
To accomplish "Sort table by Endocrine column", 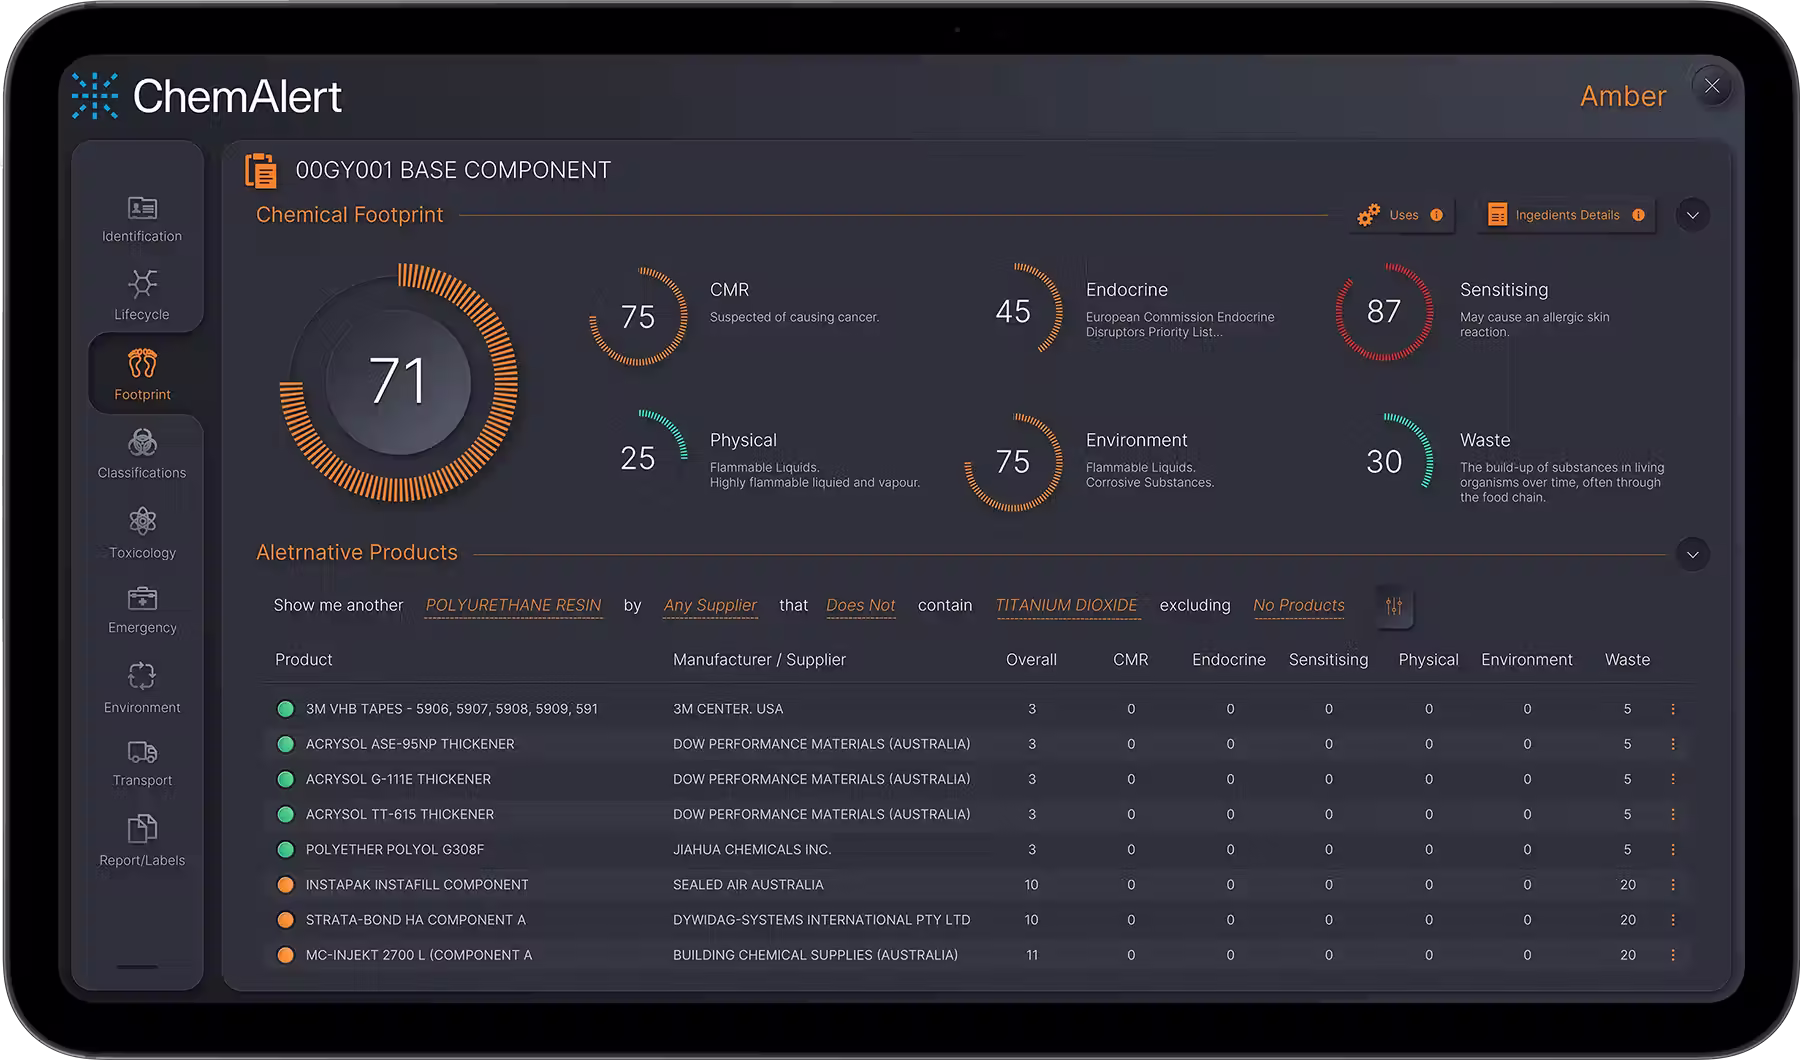I will pyautogui.click(x=1229, y=660).
